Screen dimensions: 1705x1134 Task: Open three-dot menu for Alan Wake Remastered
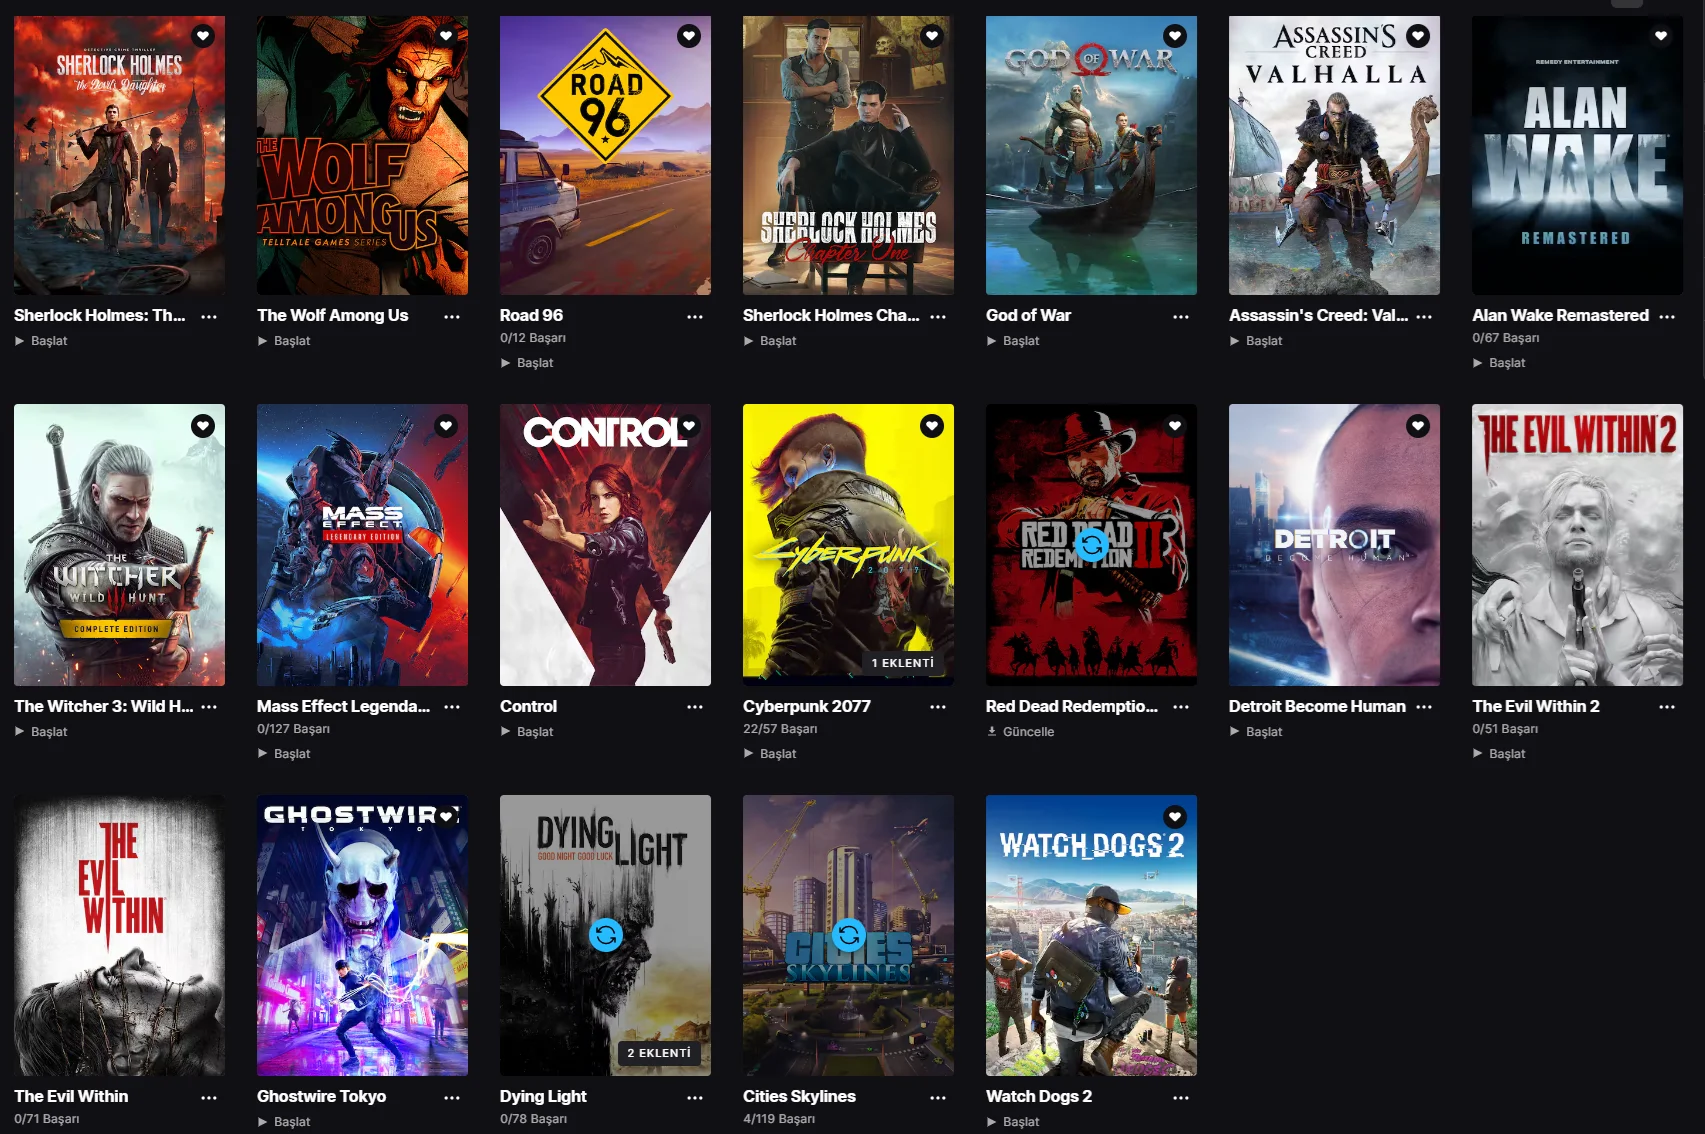[x=1667, y=316]
